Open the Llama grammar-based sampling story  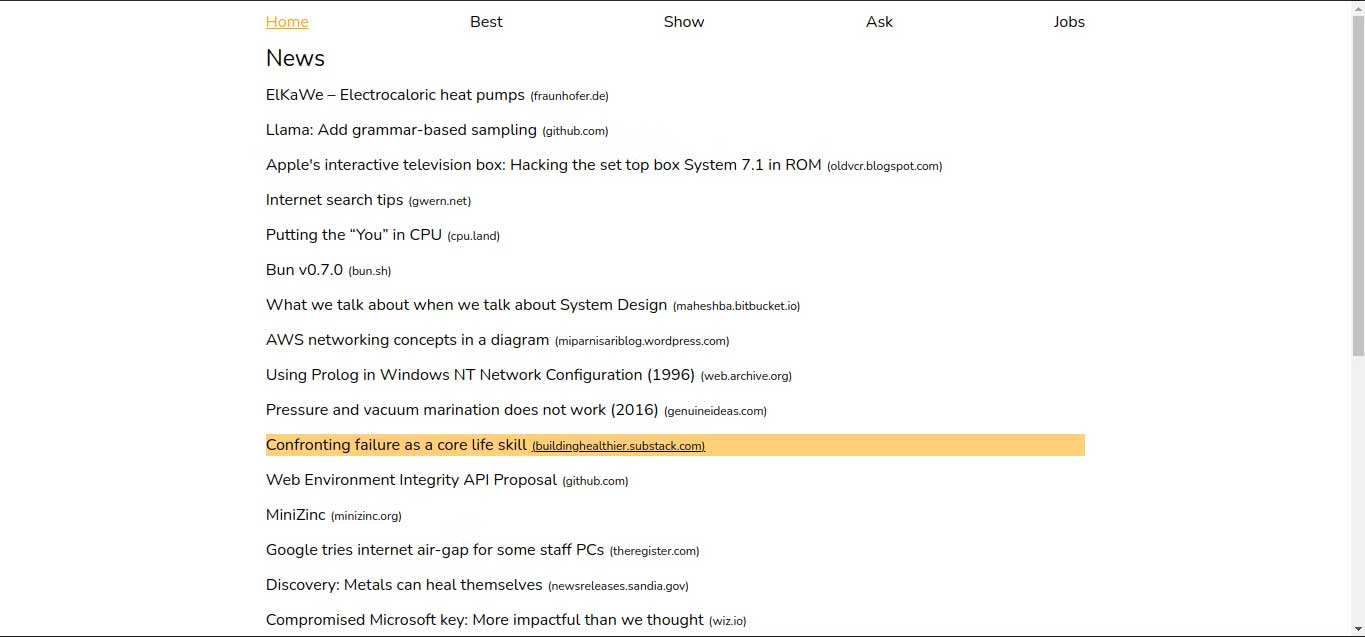click(x=400, y=130)
